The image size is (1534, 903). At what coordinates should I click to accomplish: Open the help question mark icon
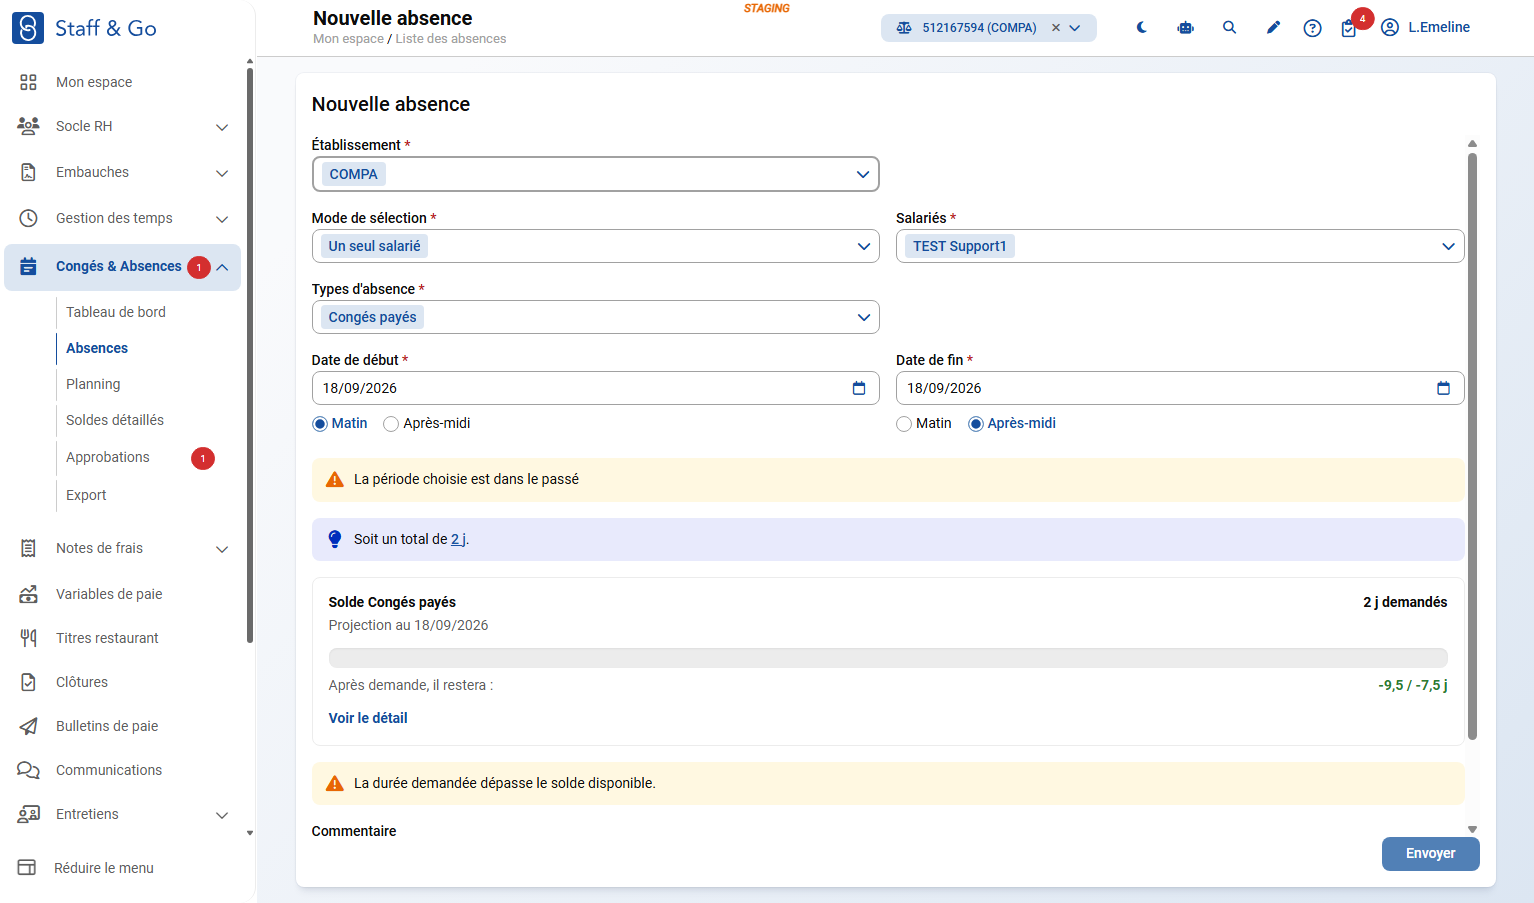(x=1312, y=28)
